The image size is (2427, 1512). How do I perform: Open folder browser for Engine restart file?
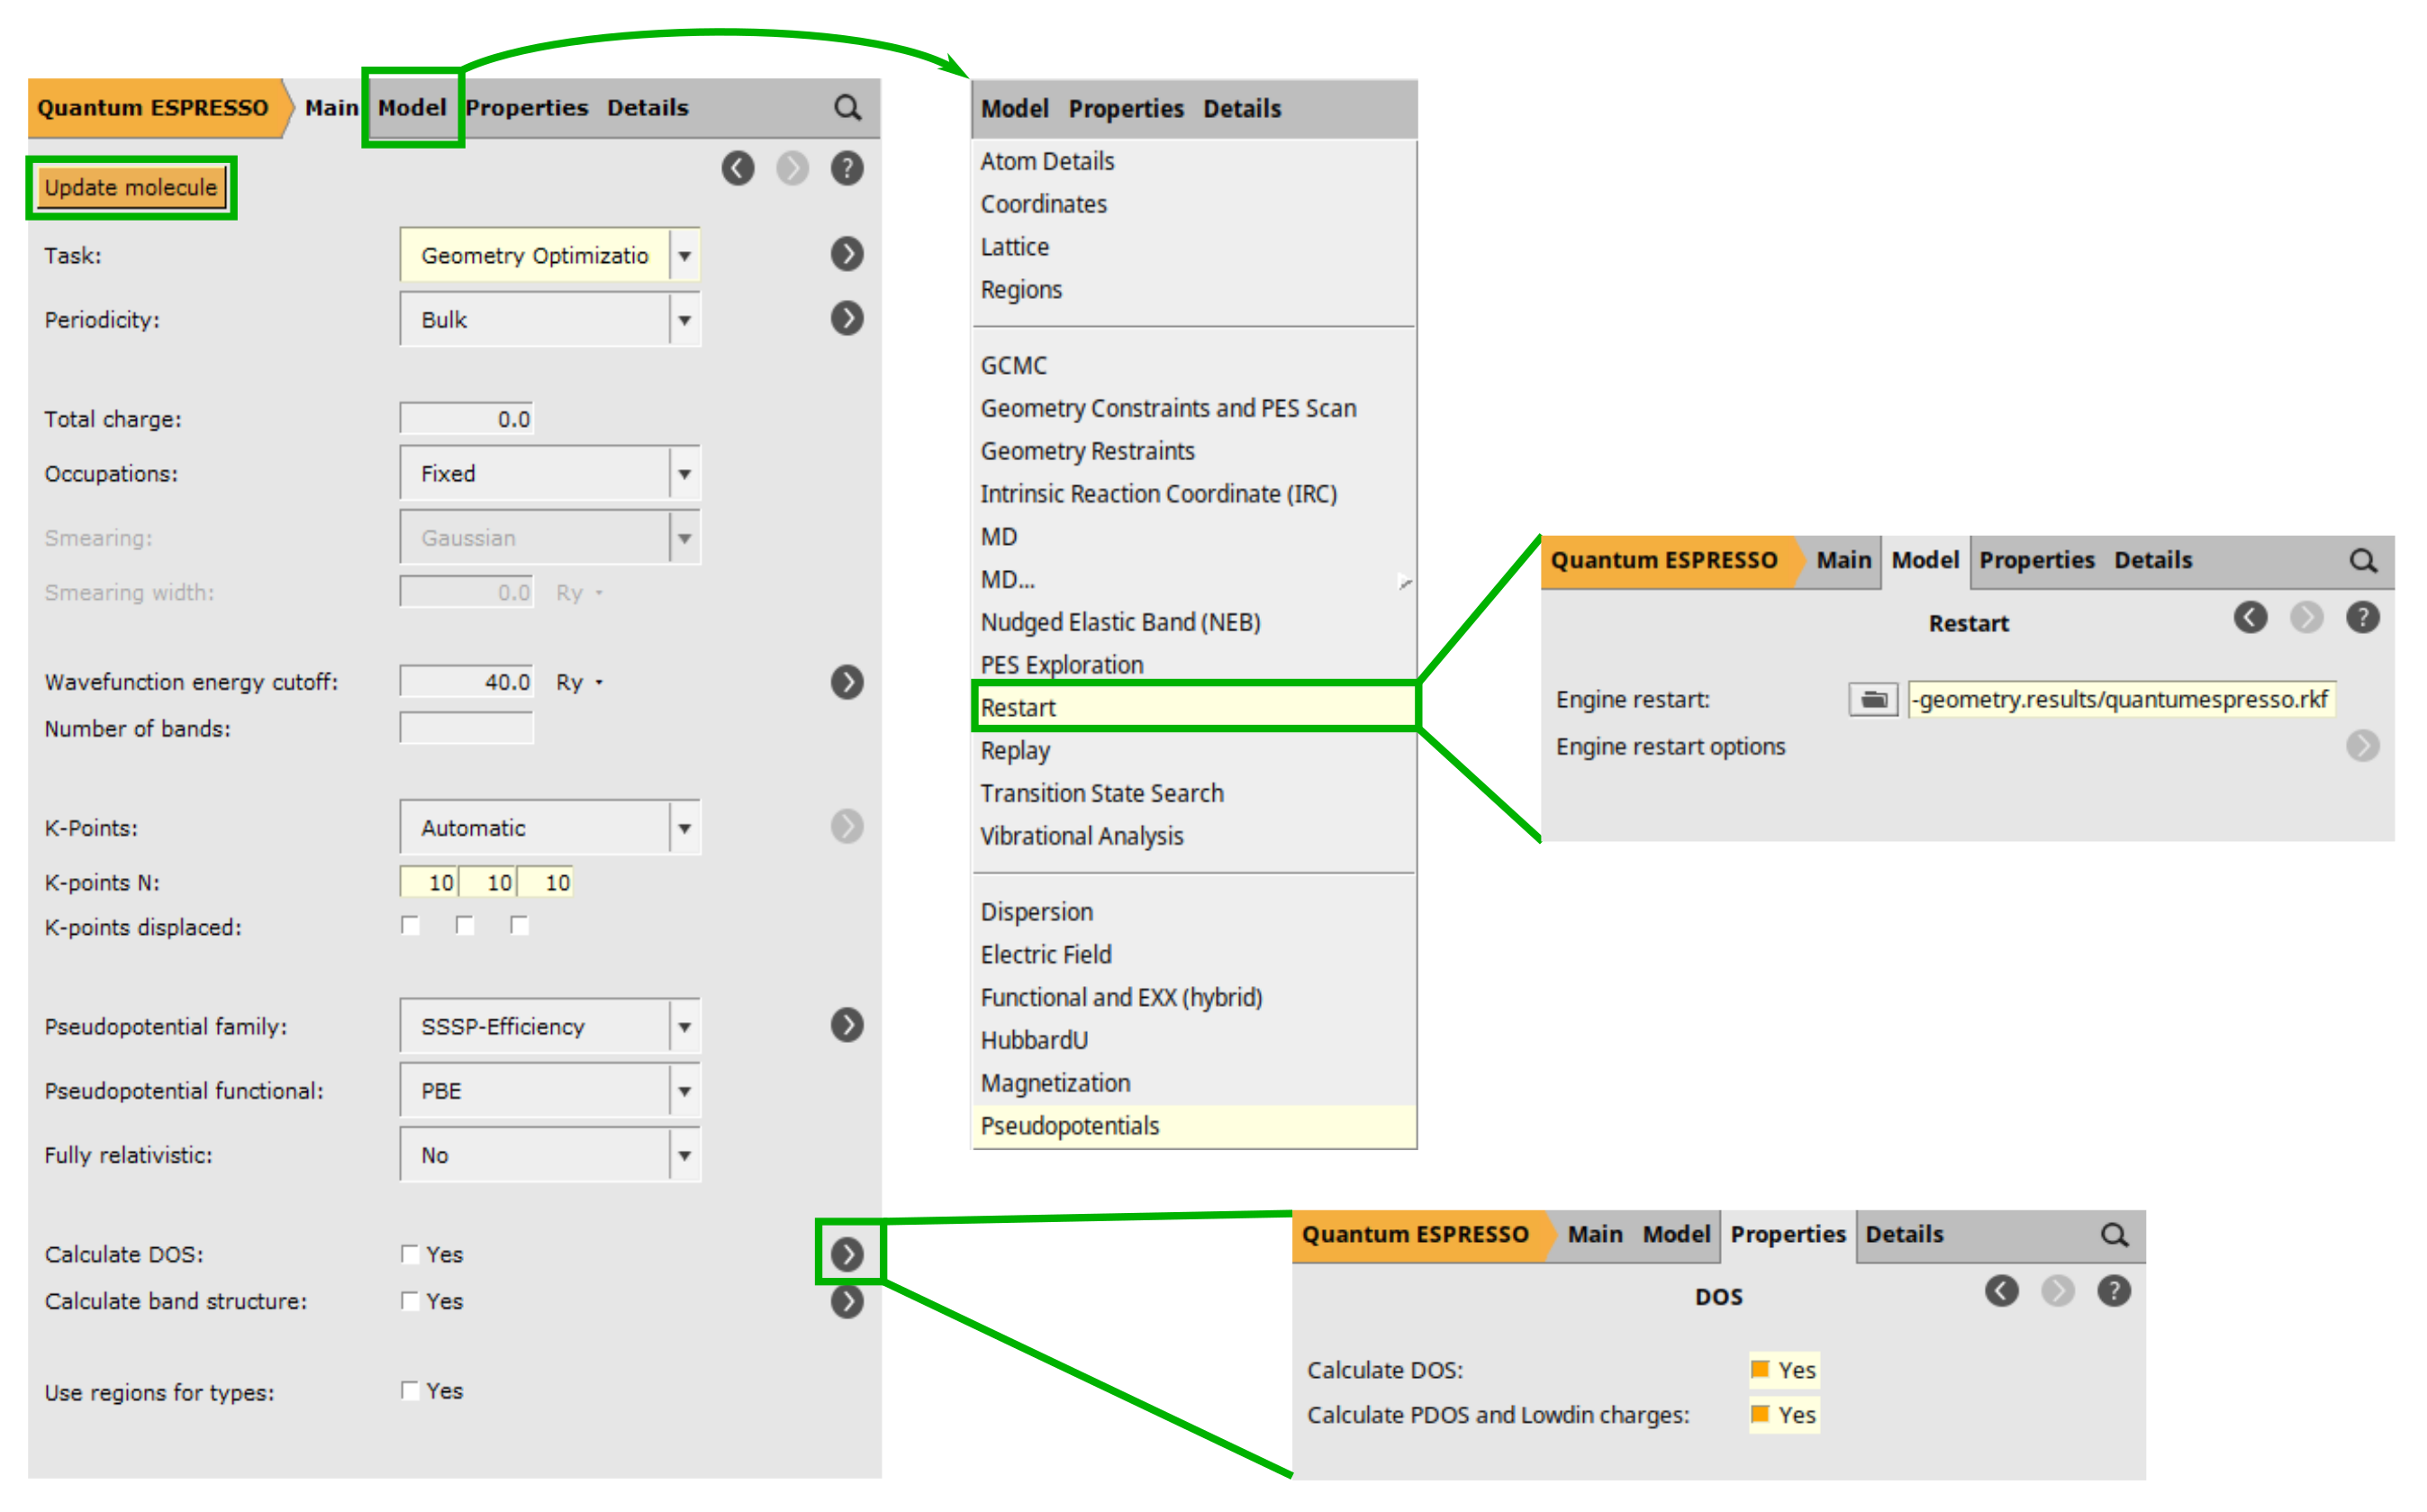pos(1872,699)
